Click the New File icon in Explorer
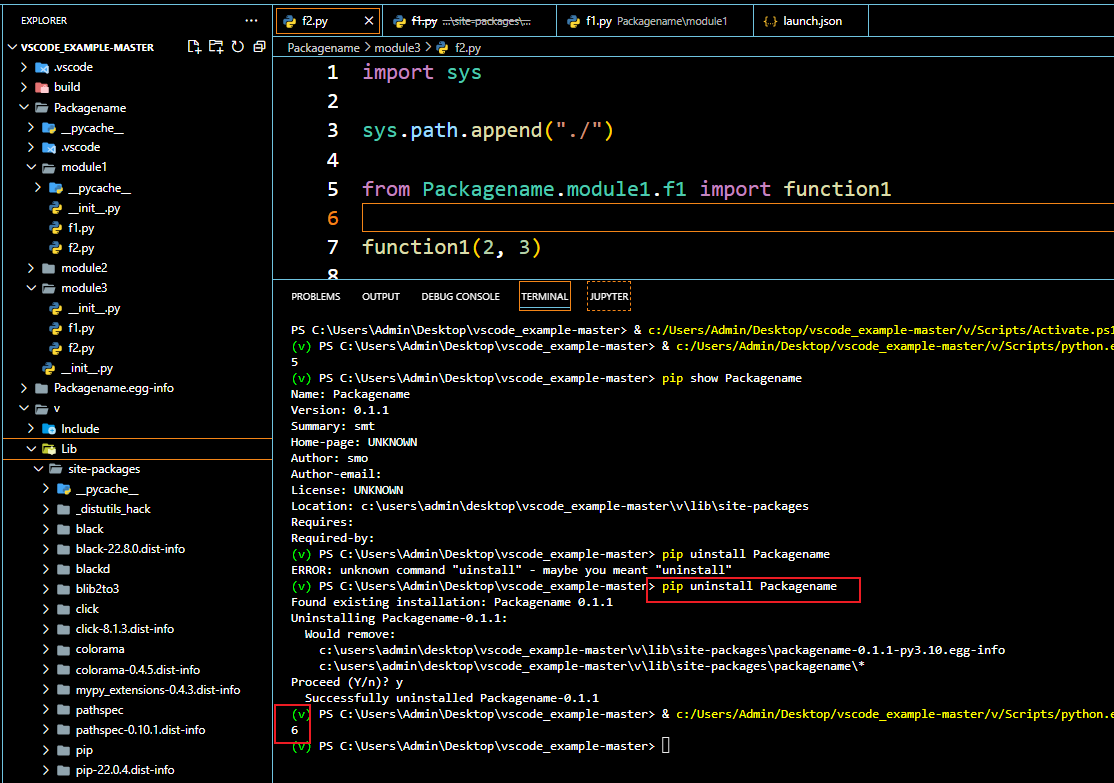Screen dimensions: 1114x783 [194, 47]
